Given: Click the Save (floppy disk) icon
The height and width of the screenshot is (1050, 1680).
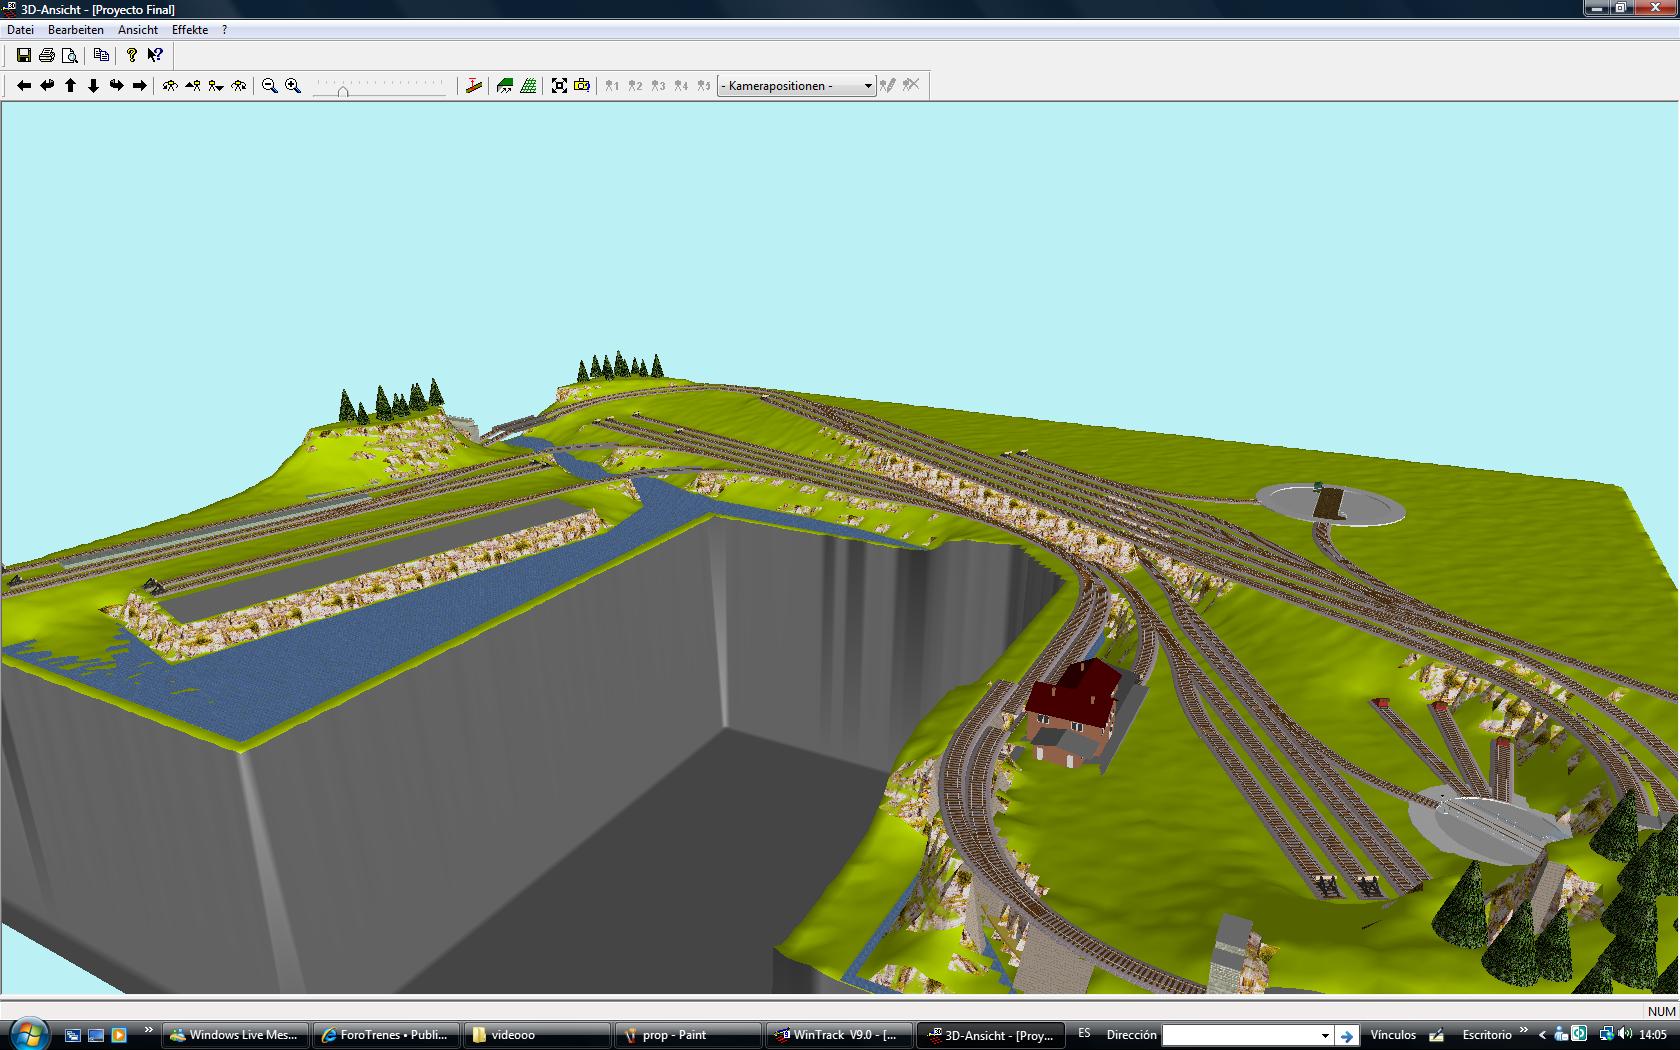Looking at the screenshot, I should 24,56.
